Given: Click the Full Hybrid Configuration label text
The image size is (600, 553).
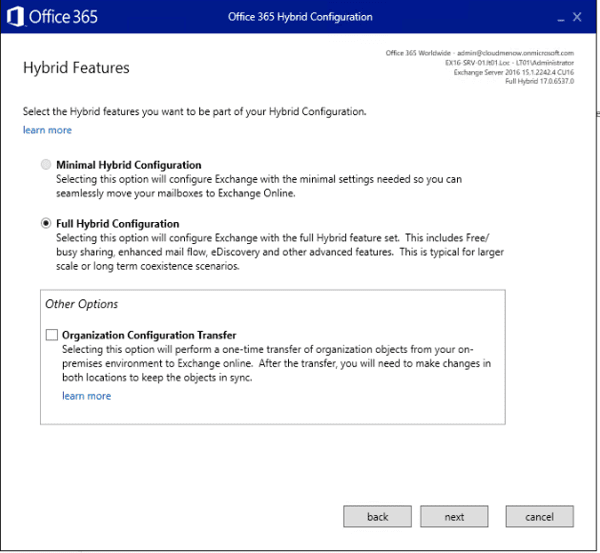Looking at the screenshot, I should (x=118, y=224).
